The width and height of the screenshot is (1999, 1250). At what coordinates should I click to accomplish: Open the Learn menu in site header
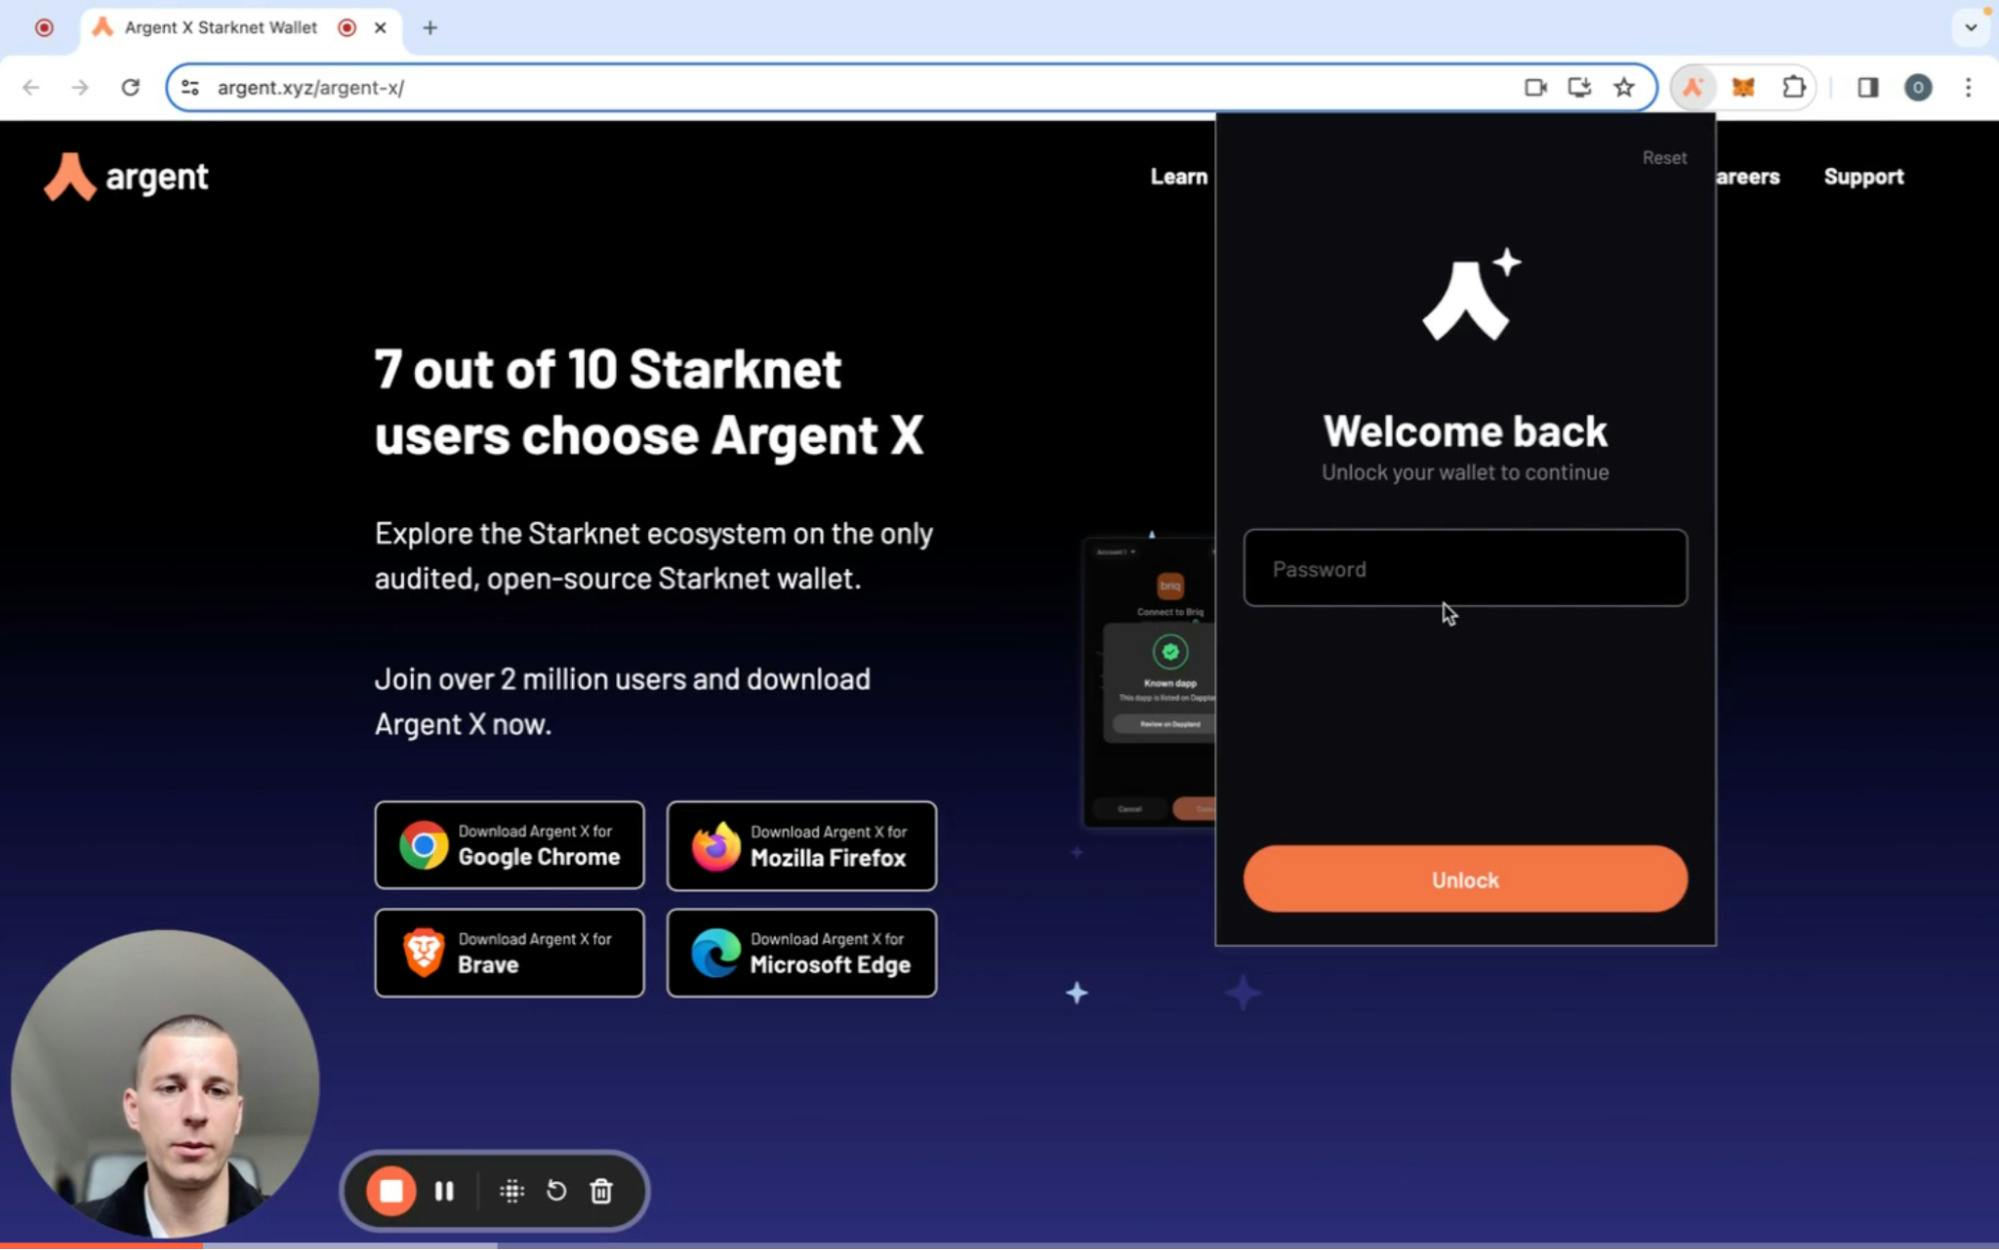(1179, 177)
